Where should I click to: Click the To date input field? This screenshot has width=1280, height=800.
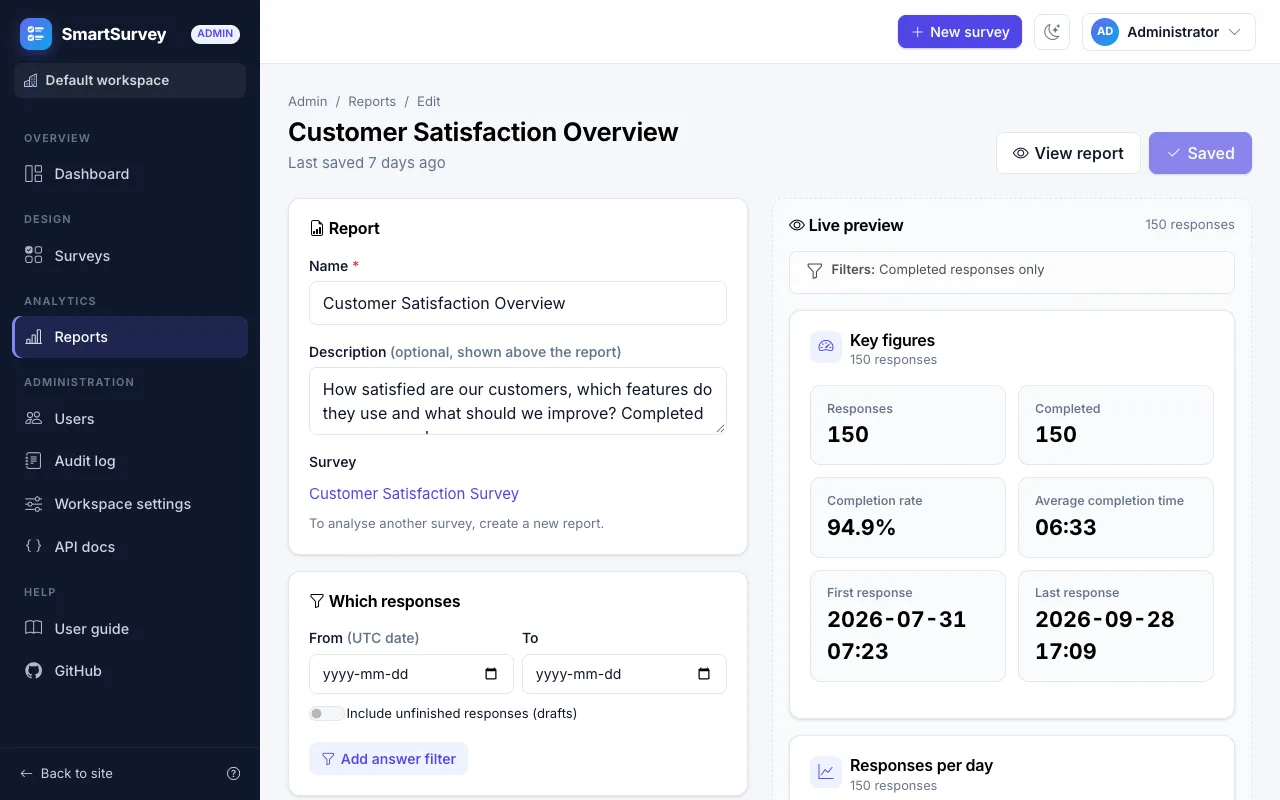[x=624, y=674]
